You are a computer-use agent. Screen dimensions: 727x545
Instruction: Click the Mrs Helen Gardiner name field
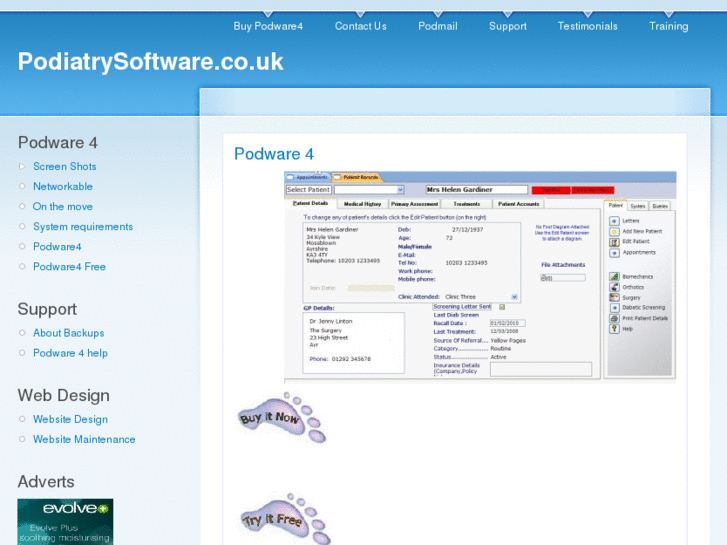[477, 190]
